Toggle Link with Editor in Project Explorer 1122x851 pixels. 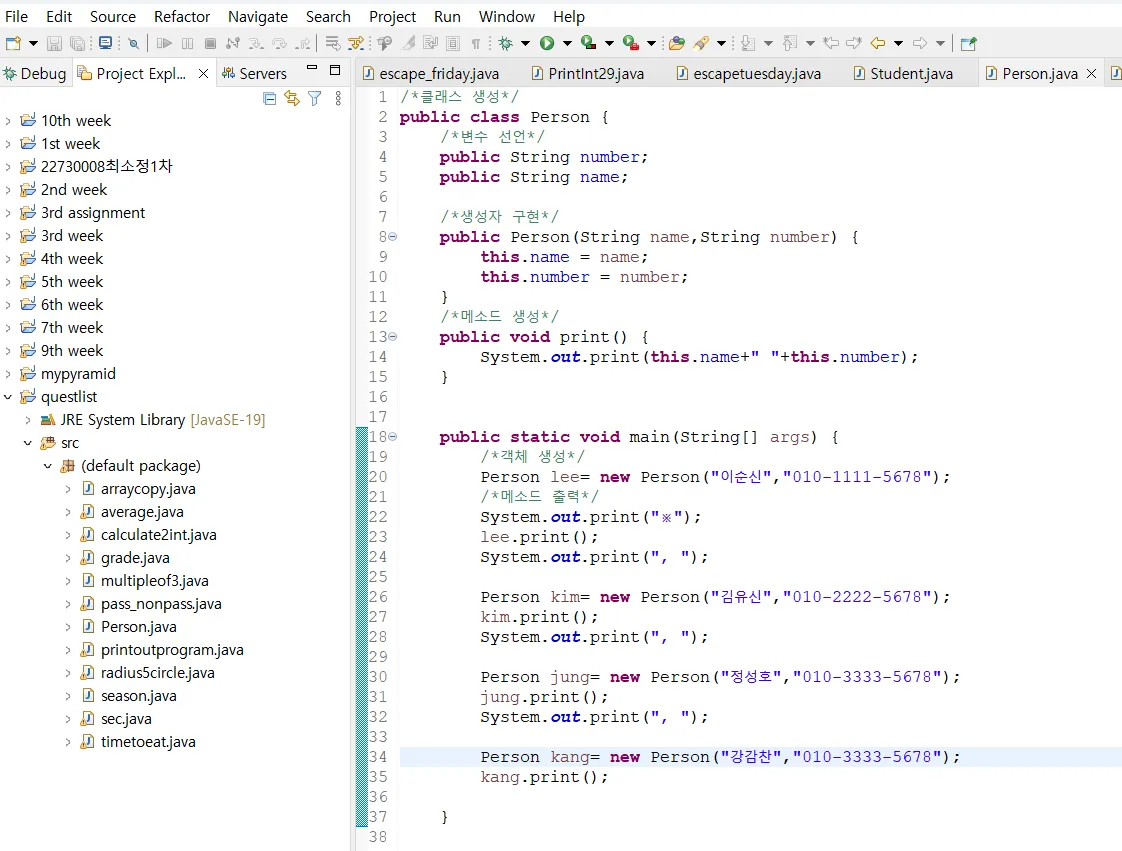point(292,98)
